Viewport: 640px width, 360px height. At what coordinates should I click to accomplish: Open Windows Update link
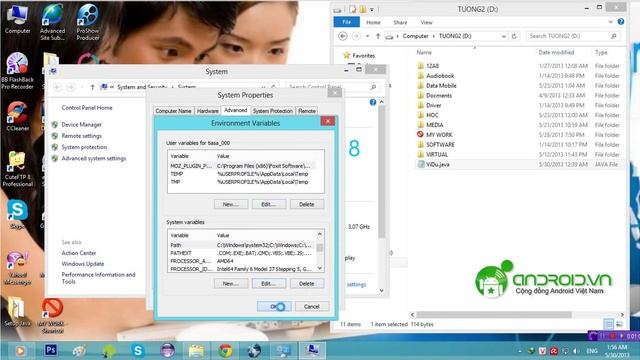[82, 264]
